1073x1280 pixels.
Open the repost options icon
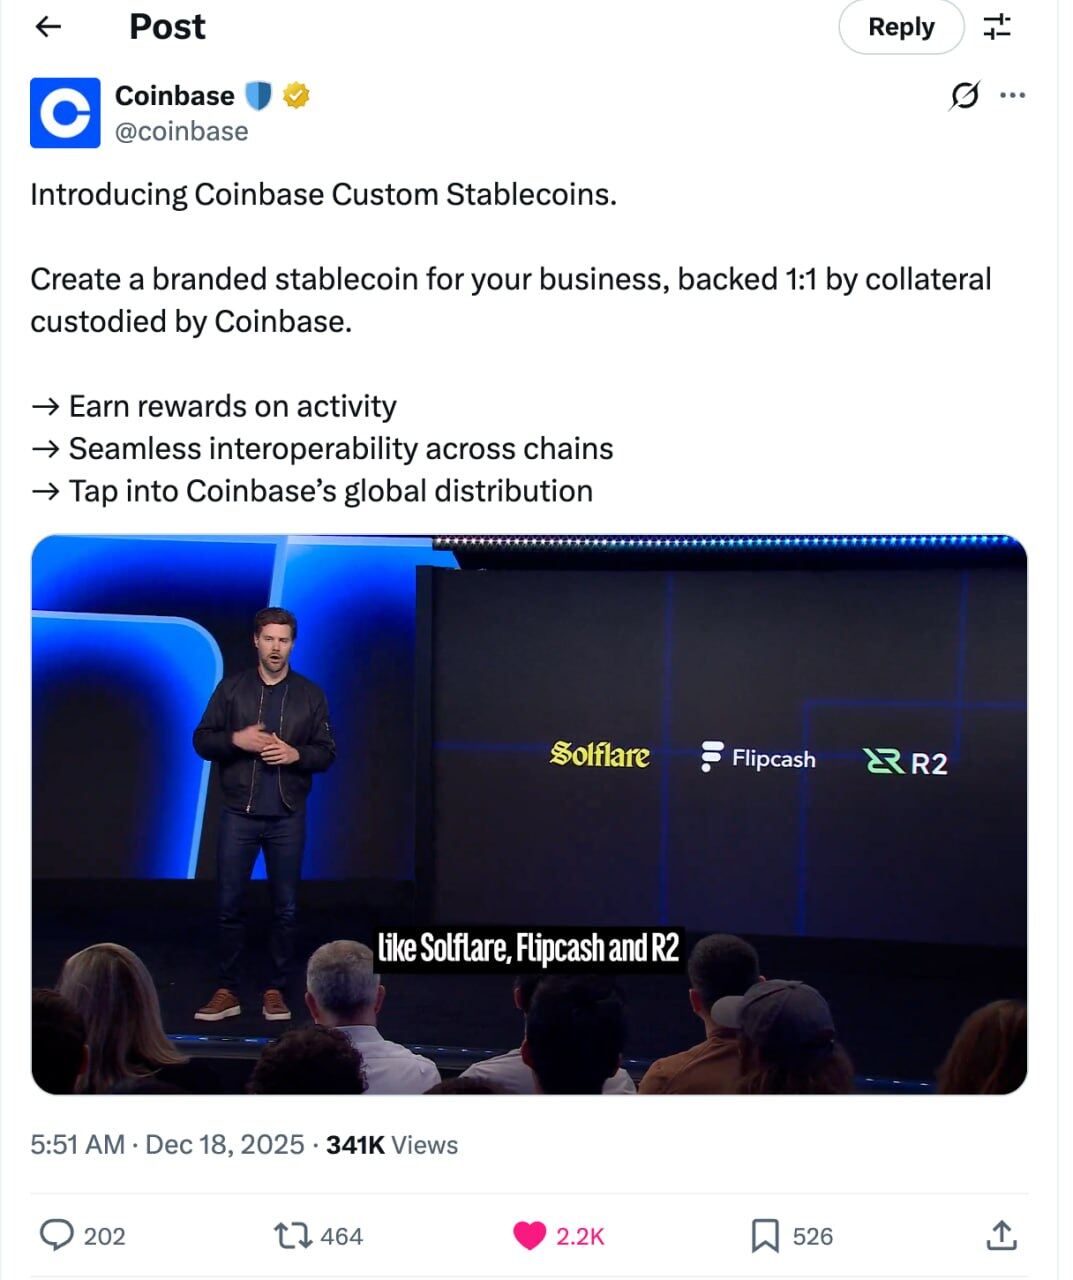click(x=293, y=1236)
